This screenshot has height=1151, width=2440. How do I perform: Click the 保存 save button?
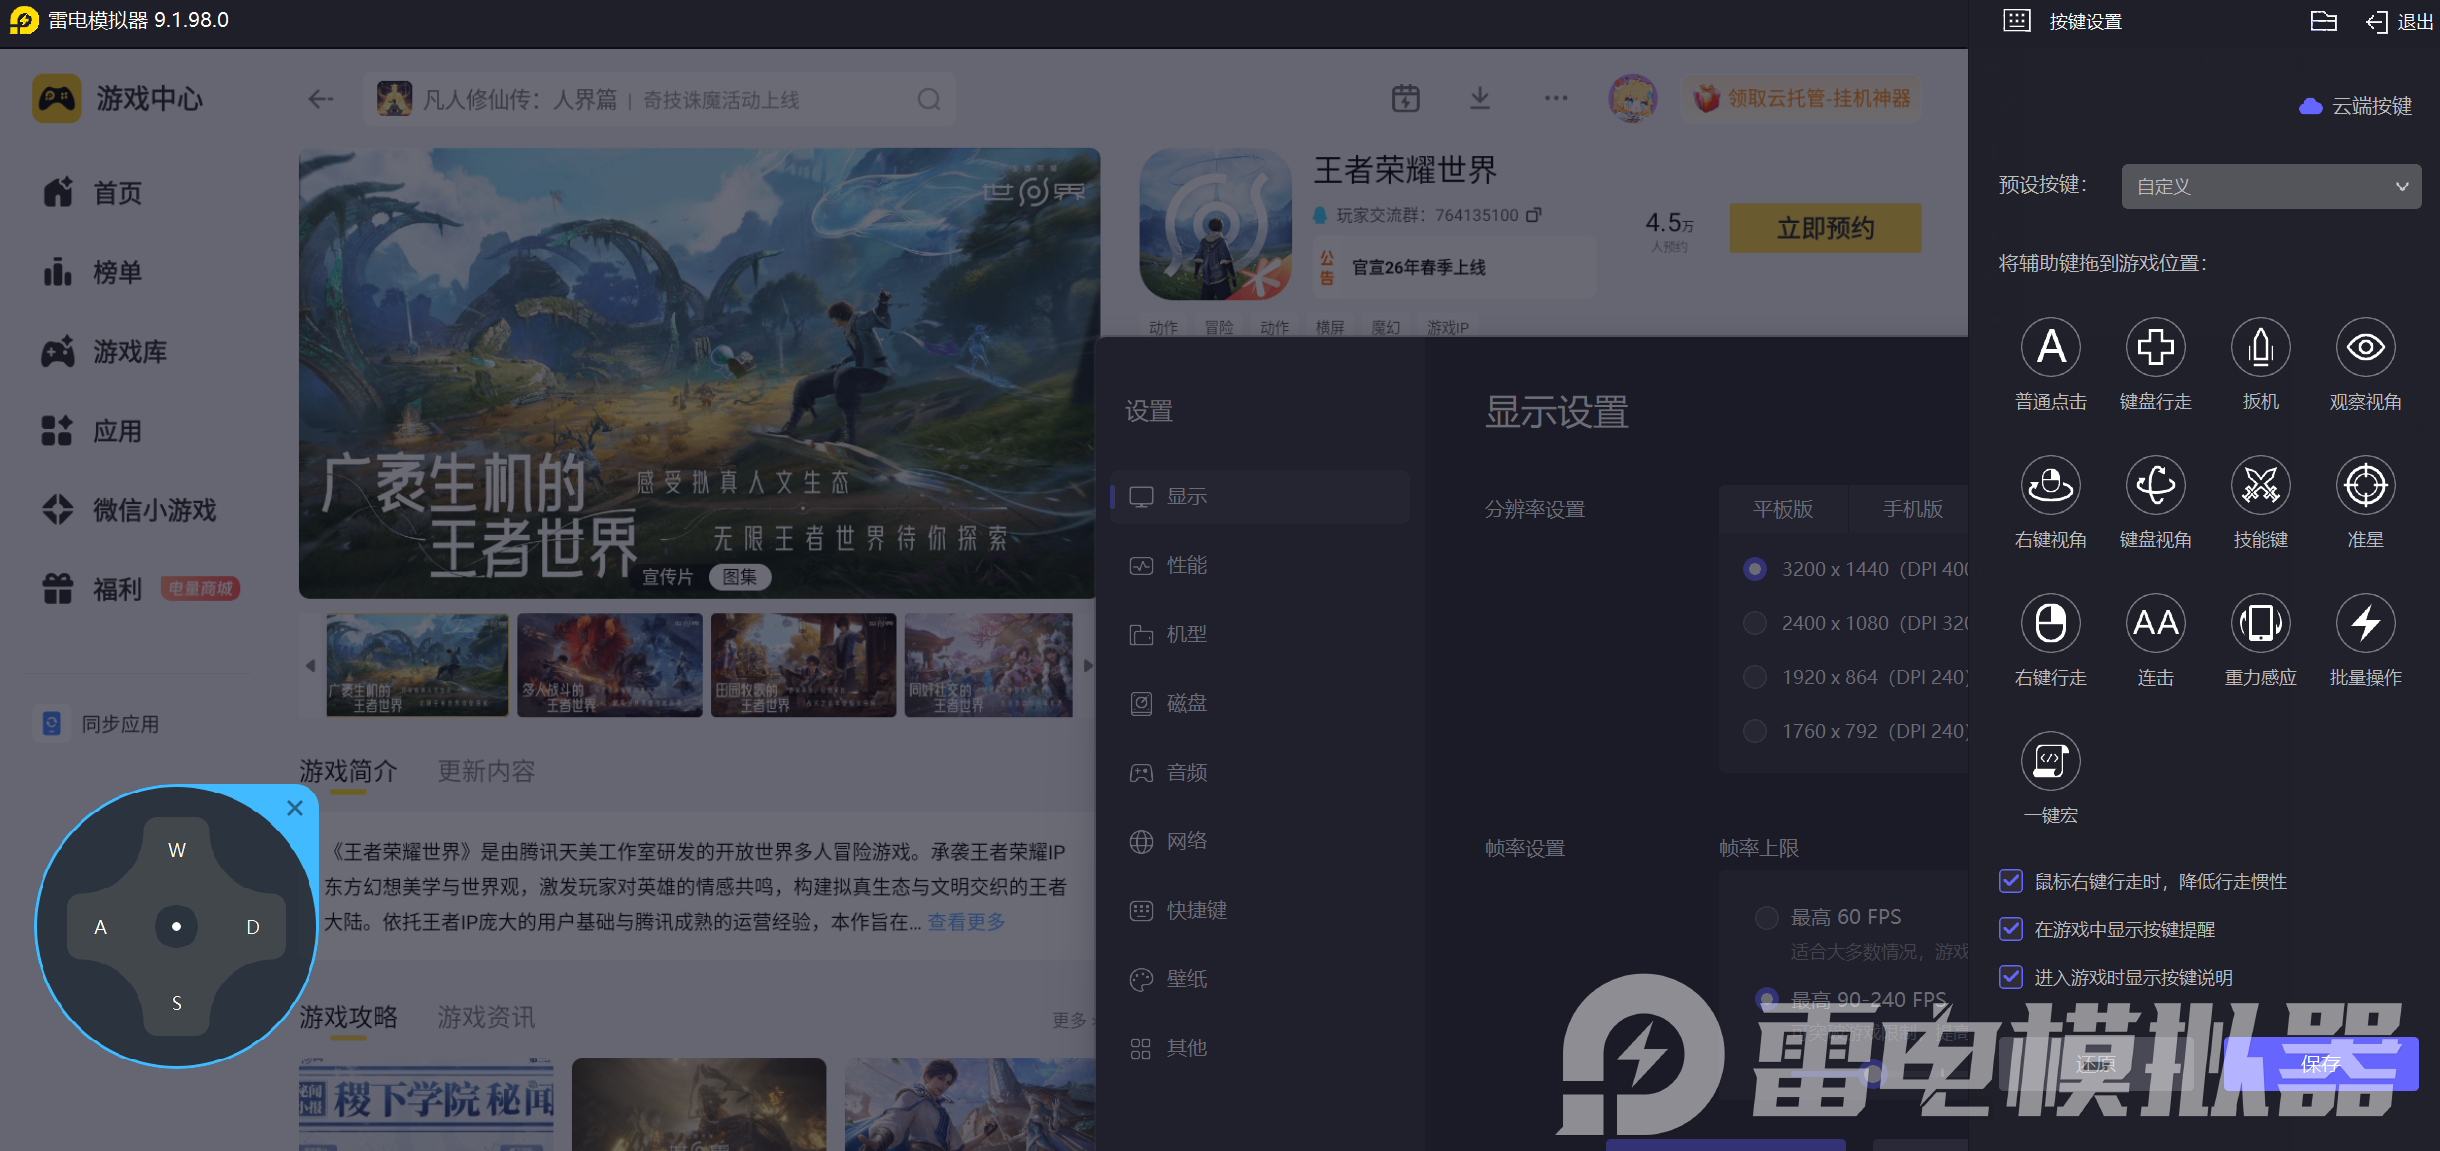point(2321,1064)
